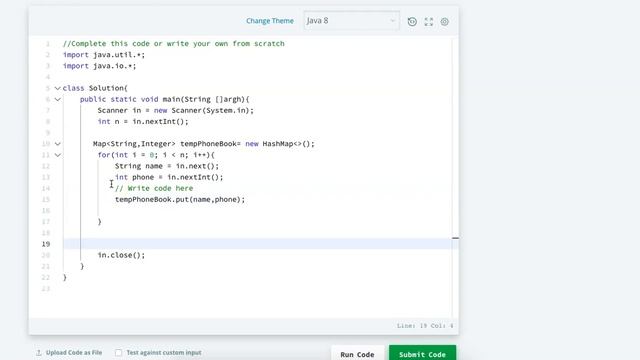Collapse the main method fold arrow on line 6
The height and width of the screenshot is (360, 640).
click(x=58, y=99)
